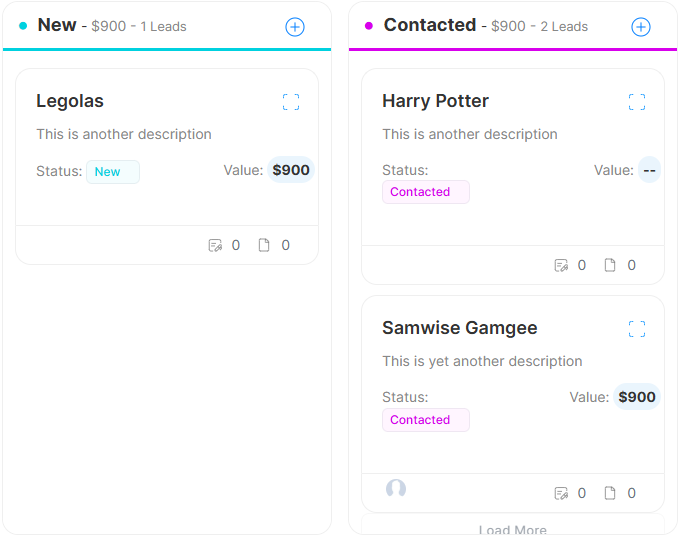
Task: Click the empty value on Harry Potter
Action: pyautogui.click(x=650, y=170)
